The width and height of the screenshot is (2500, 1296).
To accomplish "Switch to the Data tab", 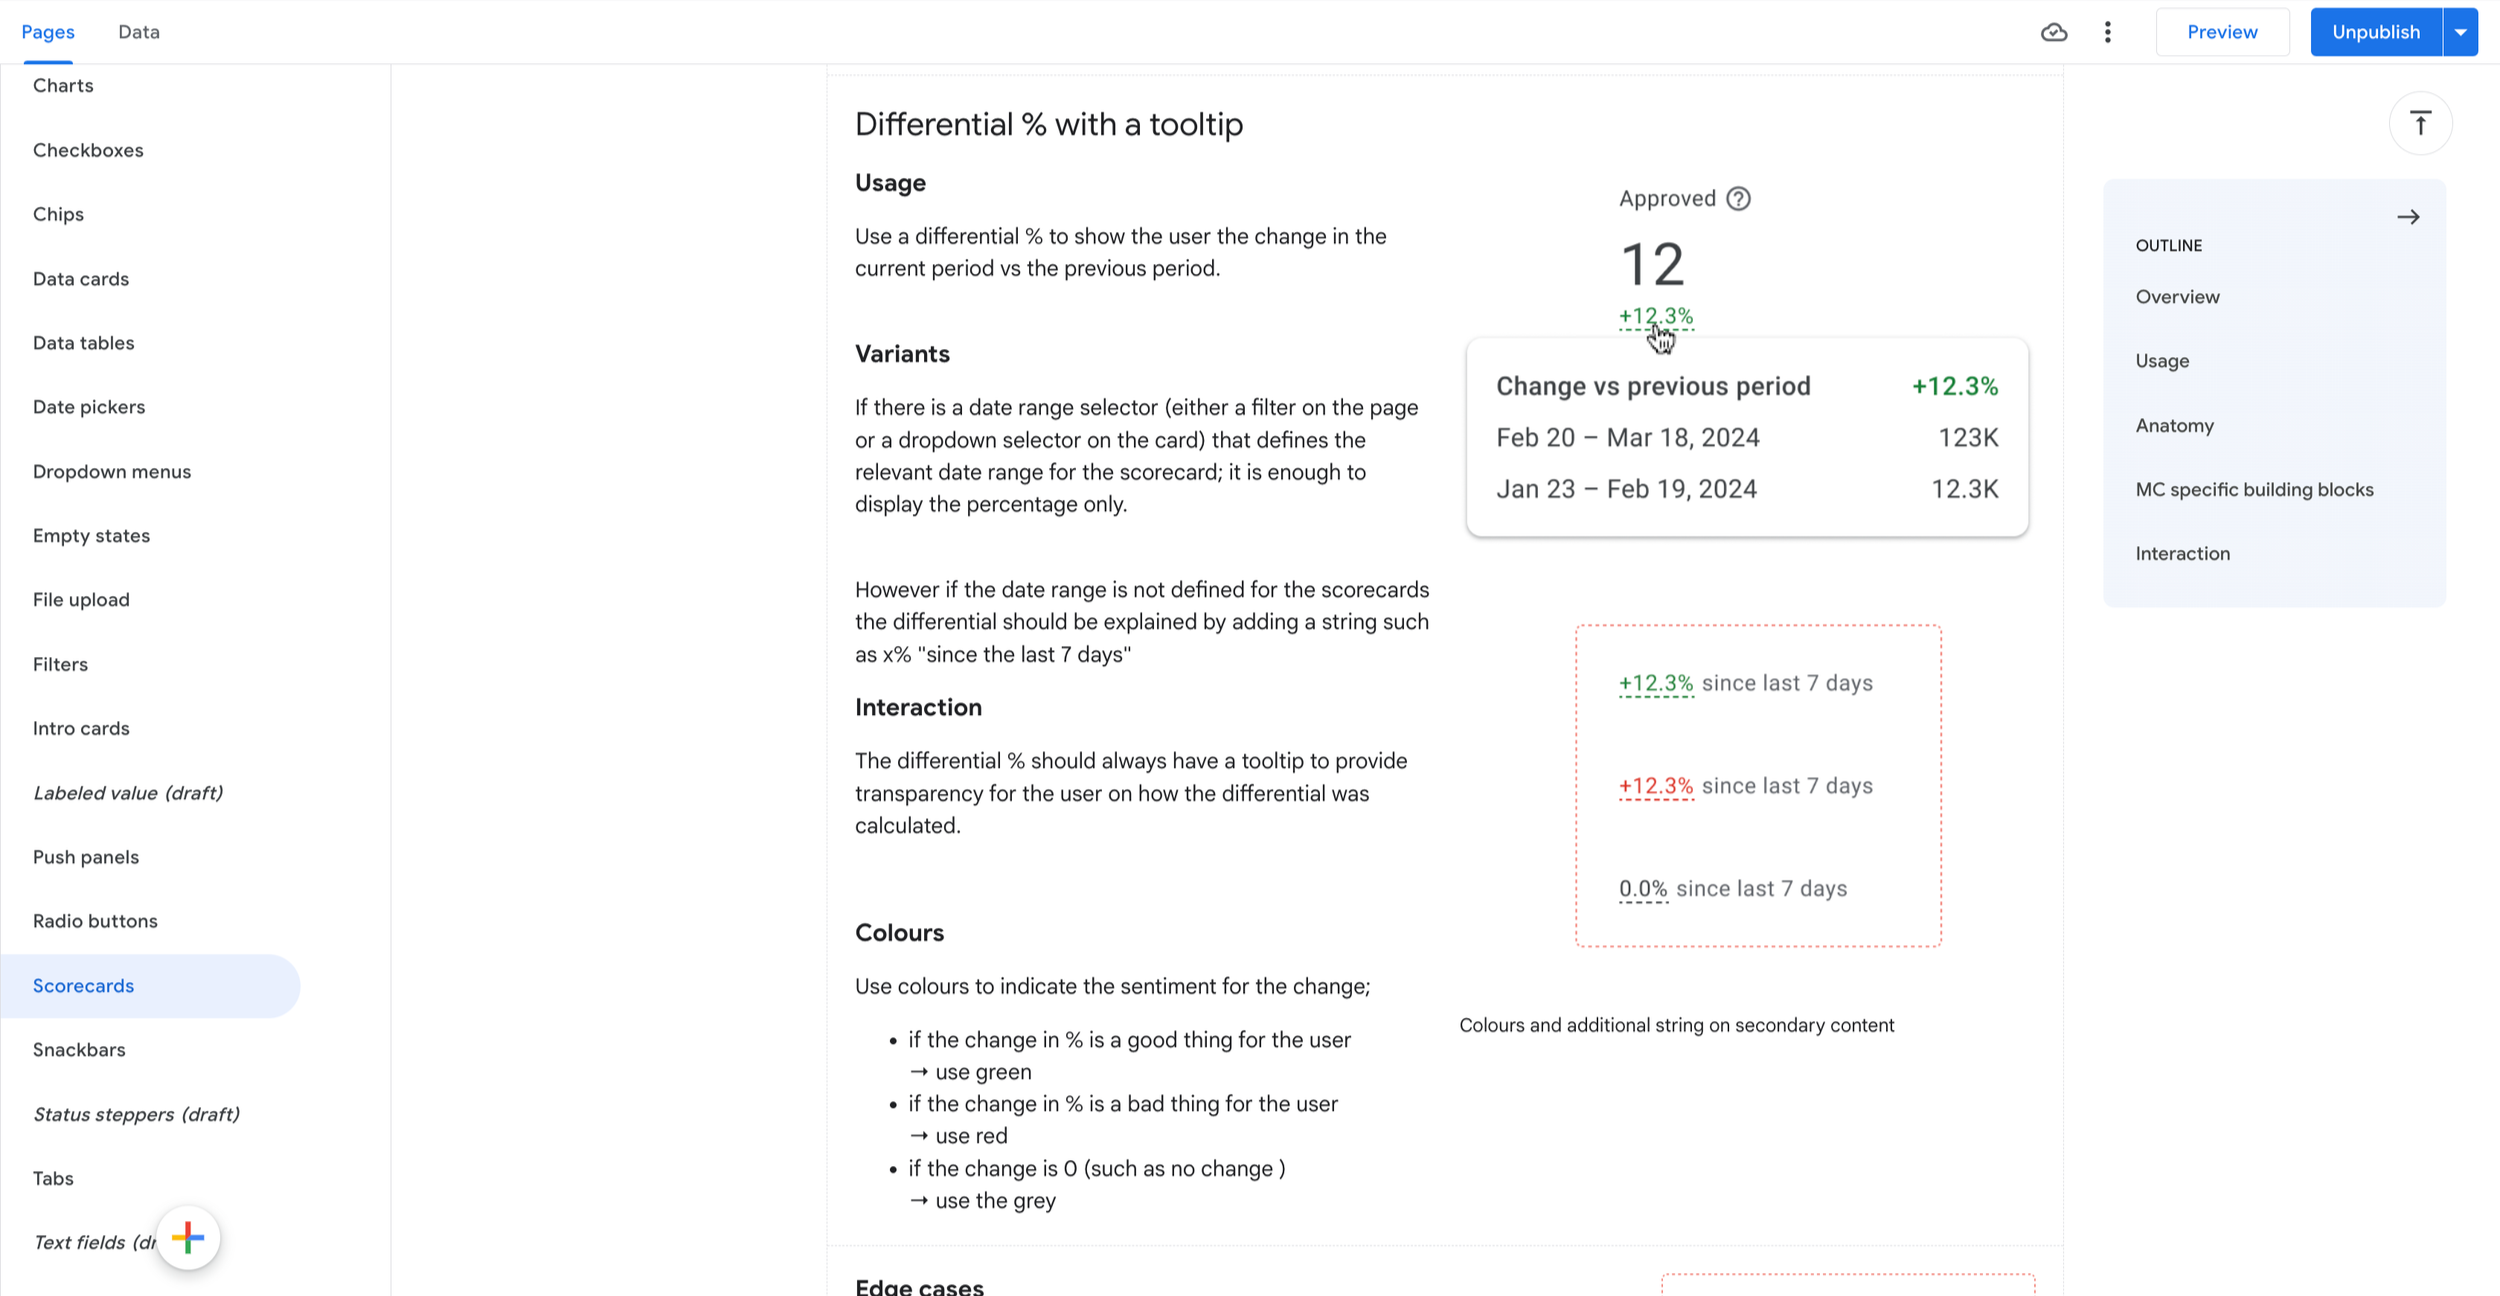I will (139, 32).
